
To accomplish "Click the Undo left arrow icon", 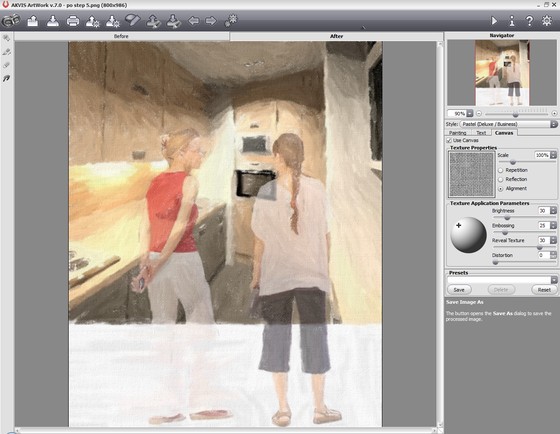I will 193,21.
